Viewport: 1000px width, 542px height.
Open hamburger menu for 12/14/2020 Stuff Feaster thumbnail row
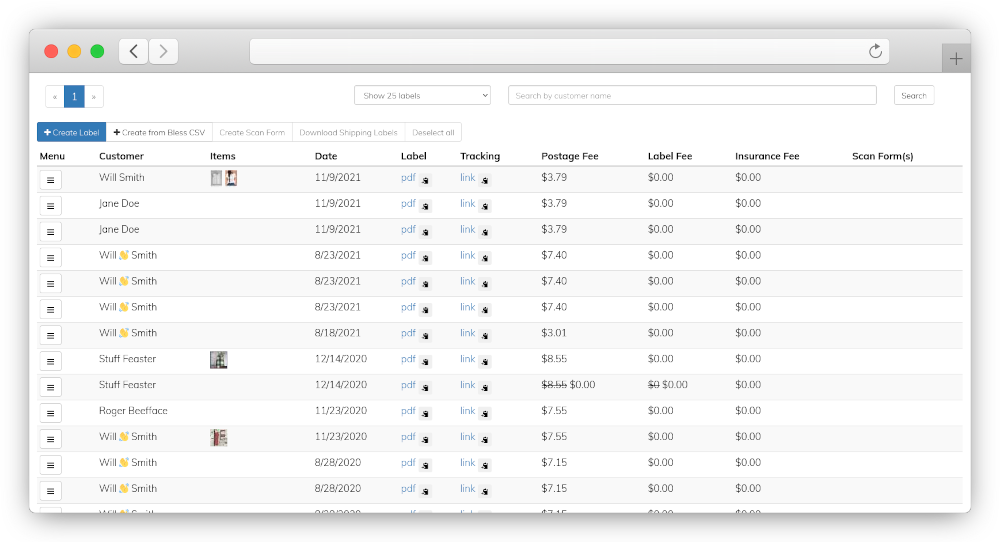[x=50, y=362]
